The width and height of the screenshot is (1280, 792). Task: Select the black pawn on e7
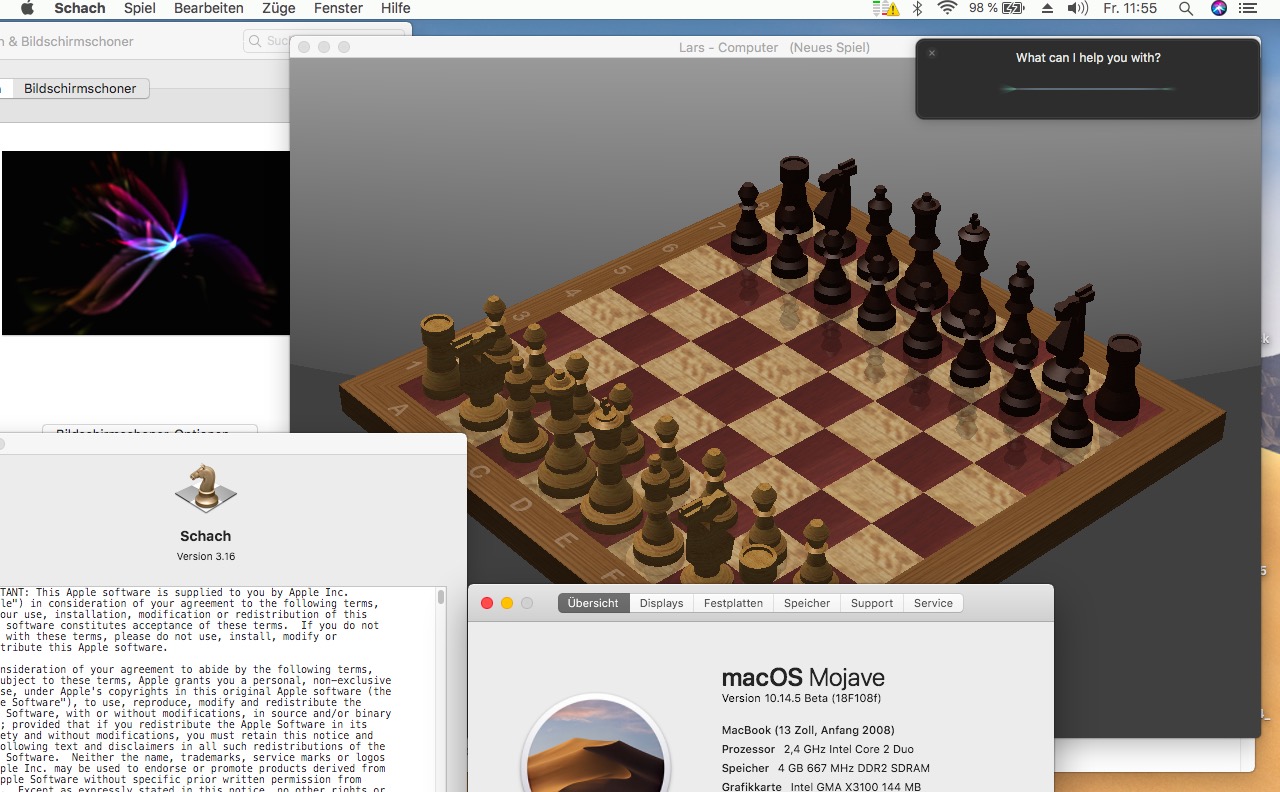923,320
